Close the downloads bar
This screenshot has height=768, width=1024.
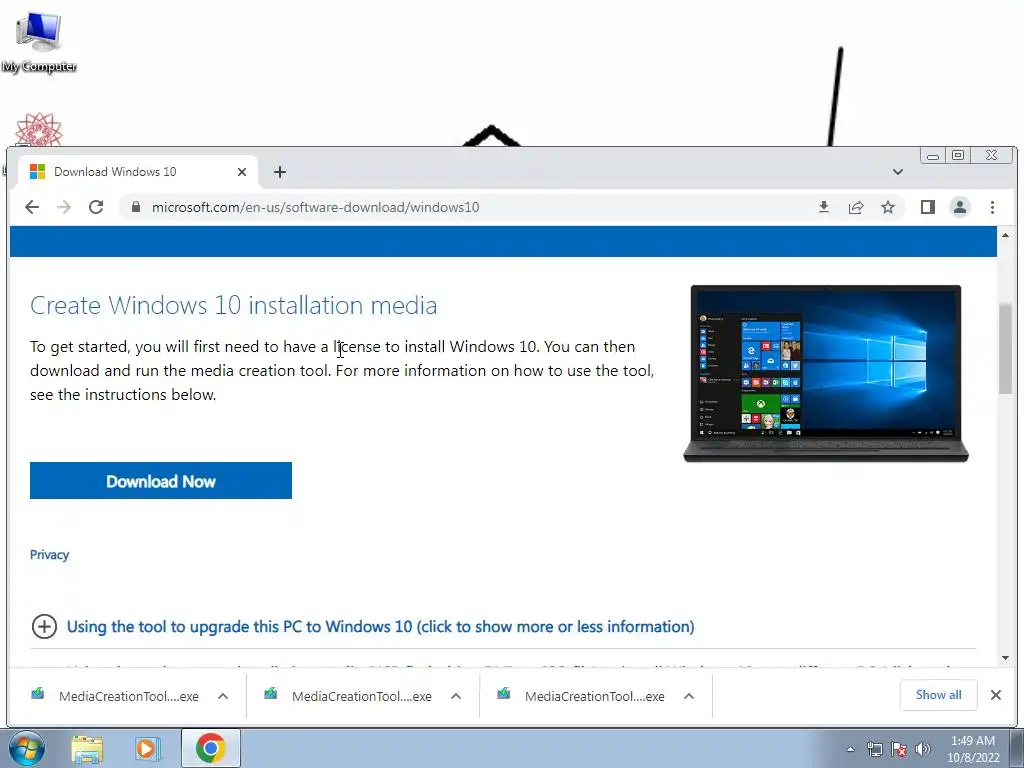coord(995,695)
